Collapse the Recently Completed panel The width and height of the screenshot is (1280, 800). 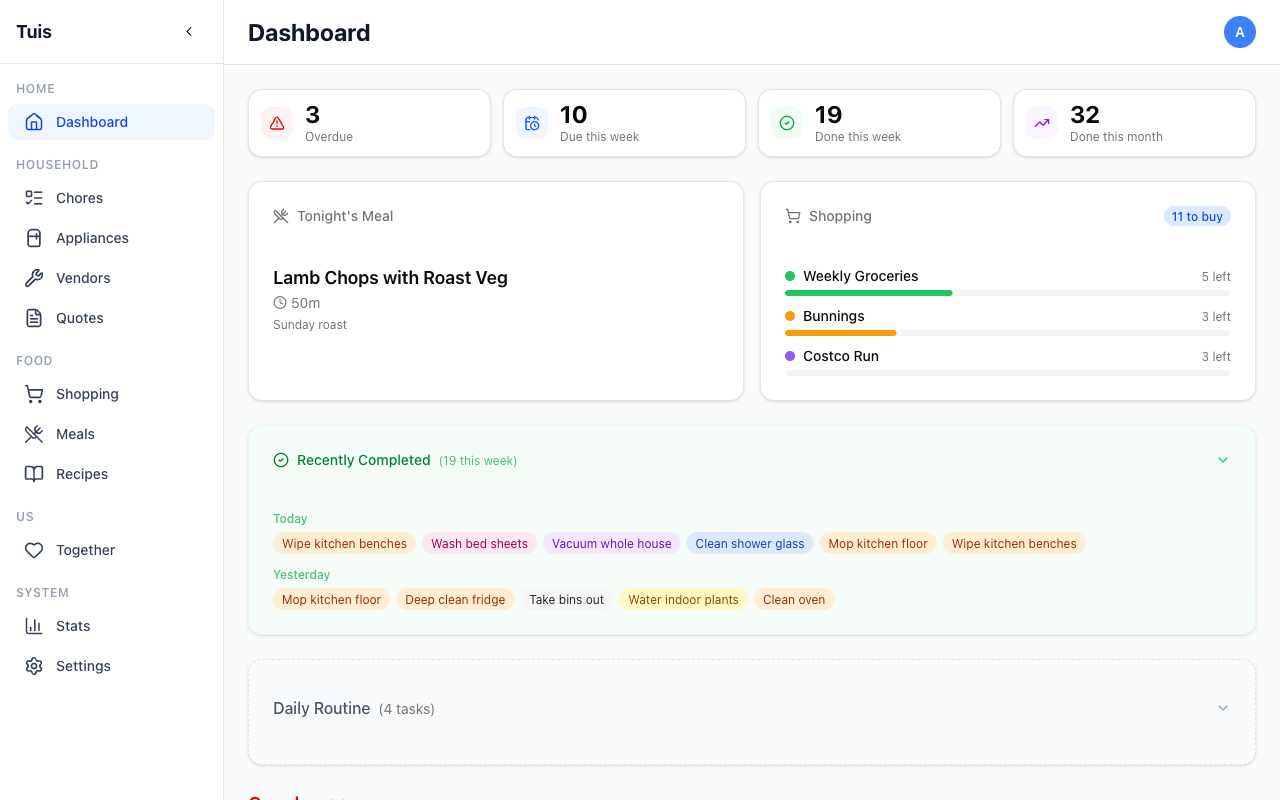click(x=1223, y=460)
